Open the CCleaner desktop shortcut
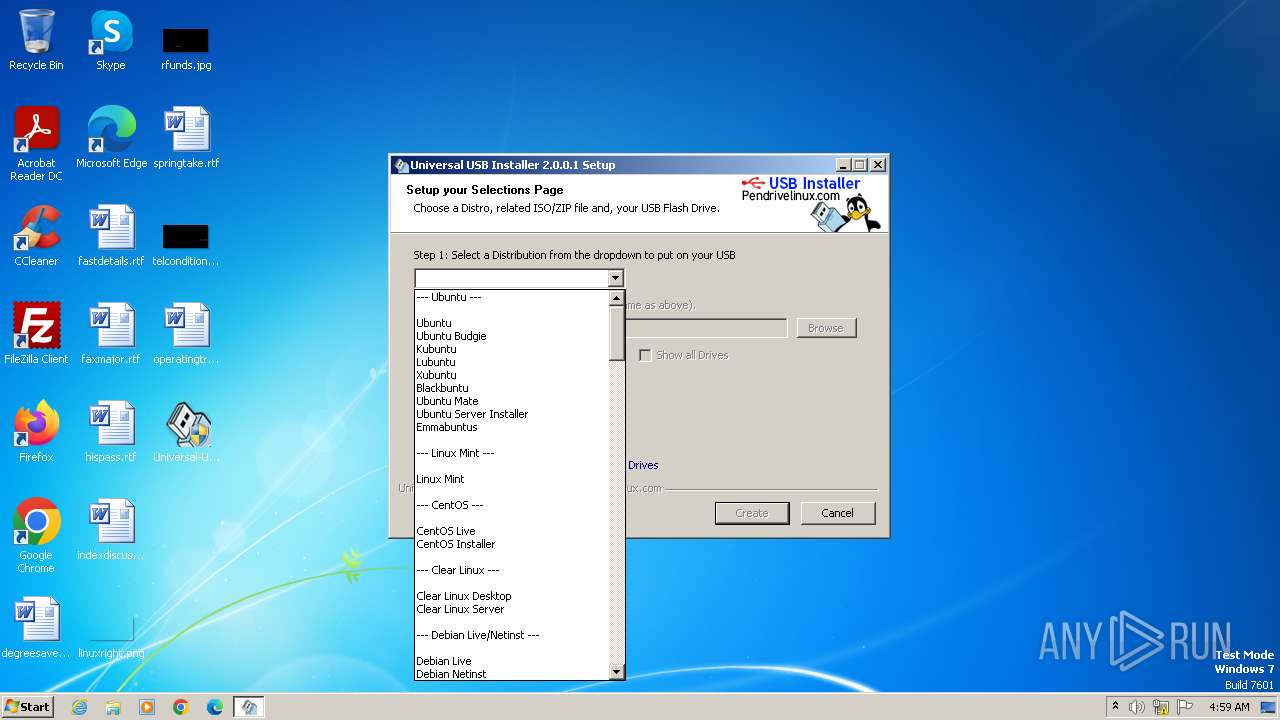 [36, 236]
